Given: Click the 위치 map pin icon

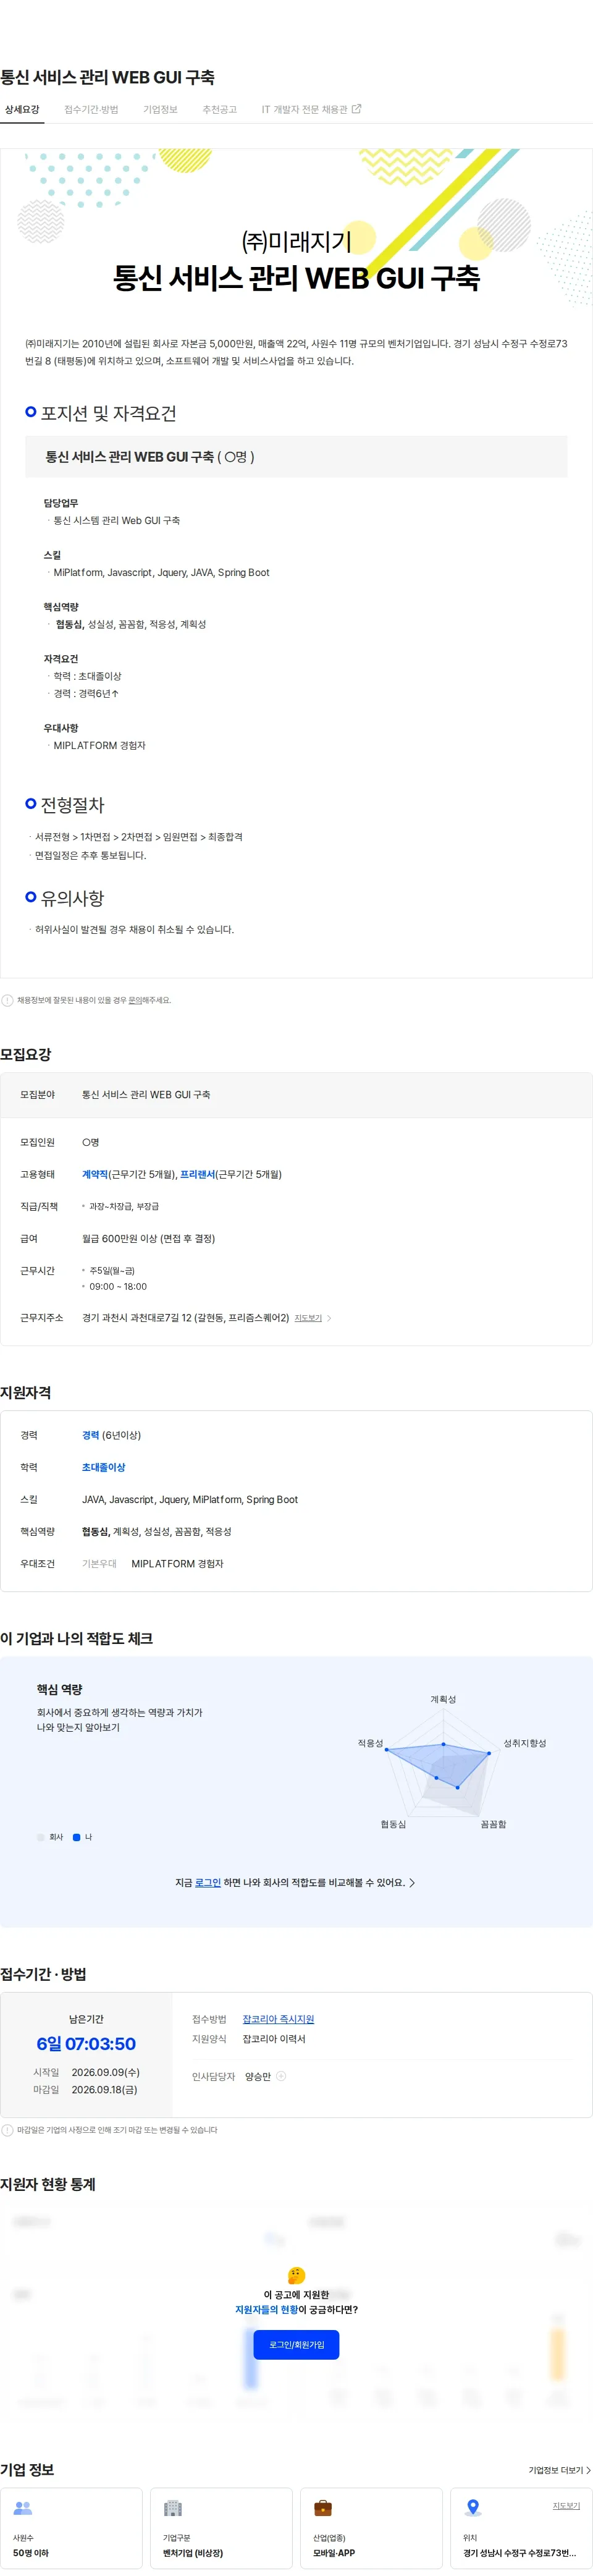Looking at the screenshot, I should (473, 2508).
